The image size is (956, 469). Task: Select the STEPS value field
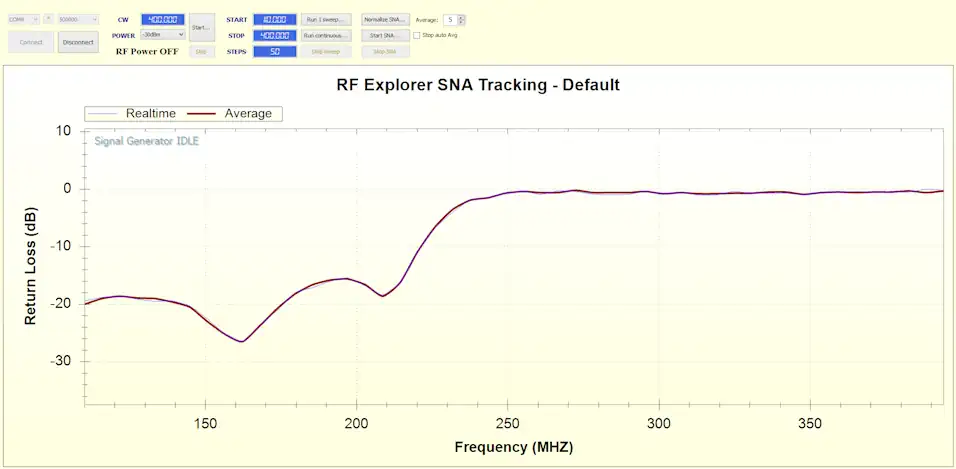pos(274,51)
